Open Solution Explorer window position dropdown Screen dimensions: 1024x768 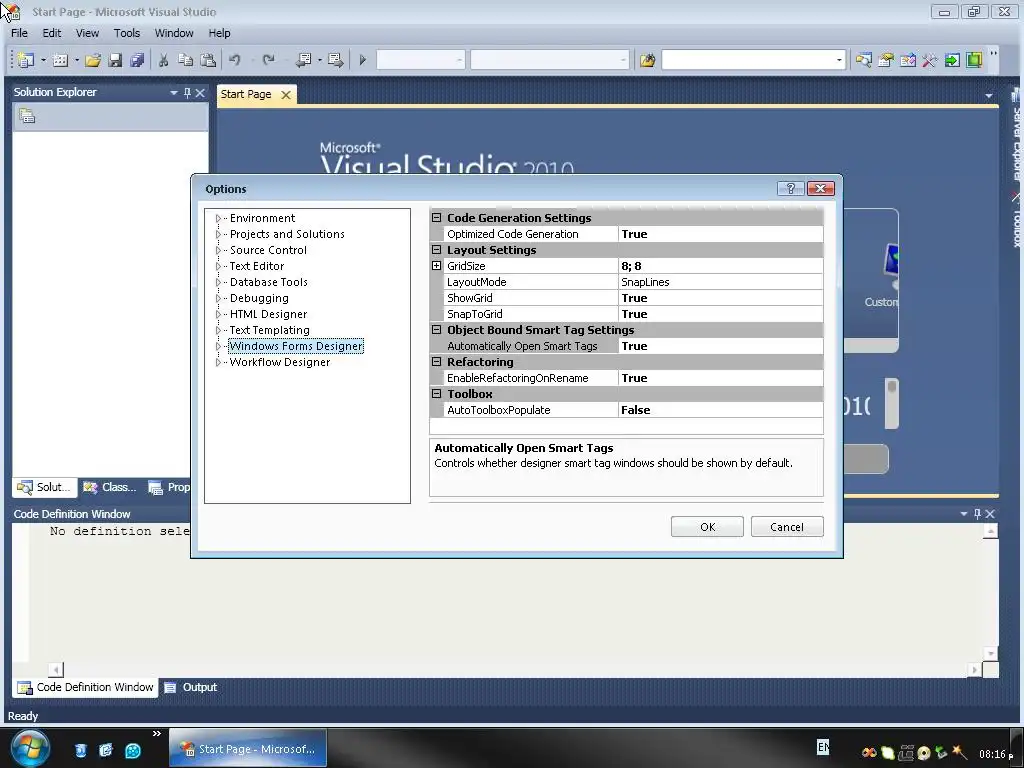tap(174, 93)
